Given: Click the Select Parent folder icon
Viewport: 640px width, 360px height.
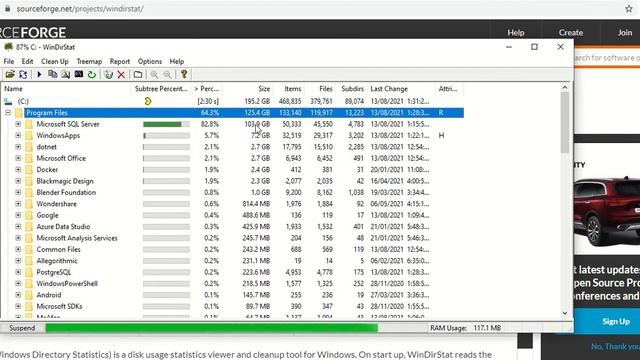Looking at the screenshot, I should 138,74.
